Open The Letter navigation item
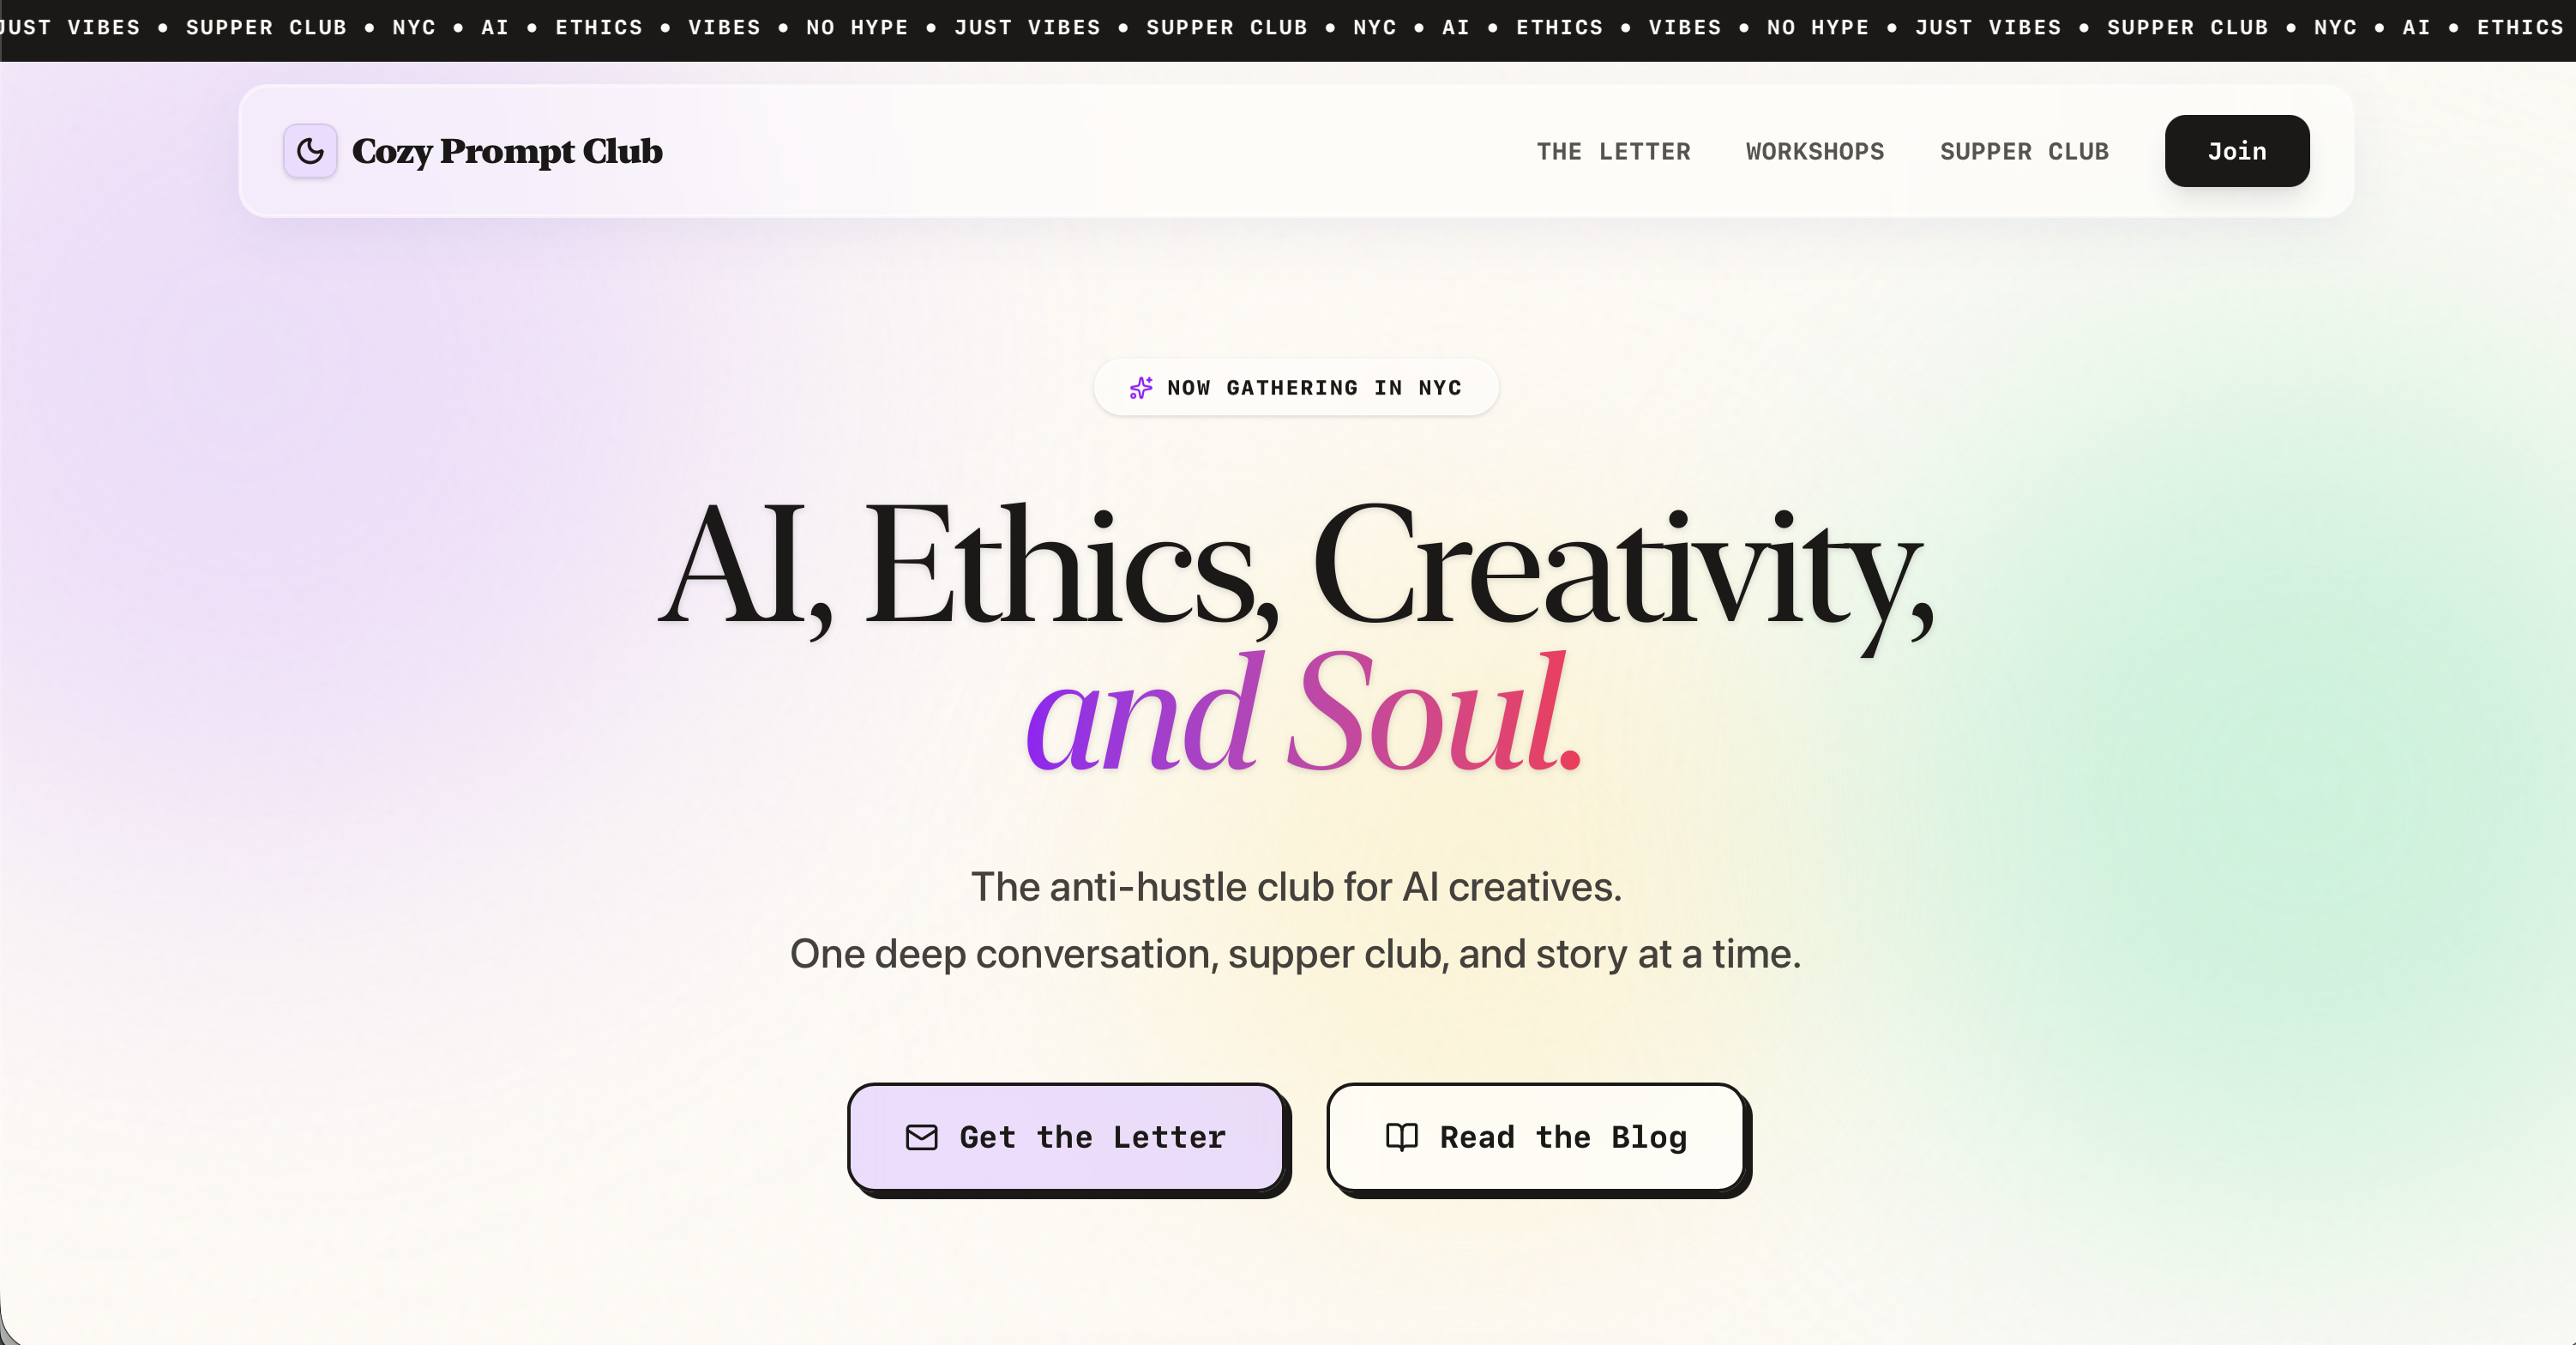 (1613, 152)
